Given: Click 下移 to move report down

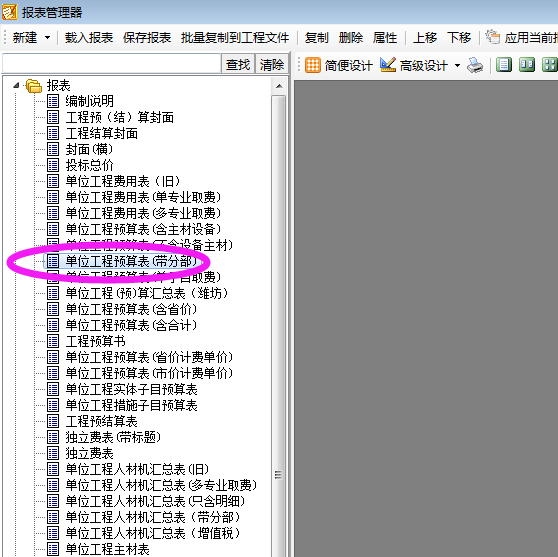Looking at the screenshot, I should point(459,37).
